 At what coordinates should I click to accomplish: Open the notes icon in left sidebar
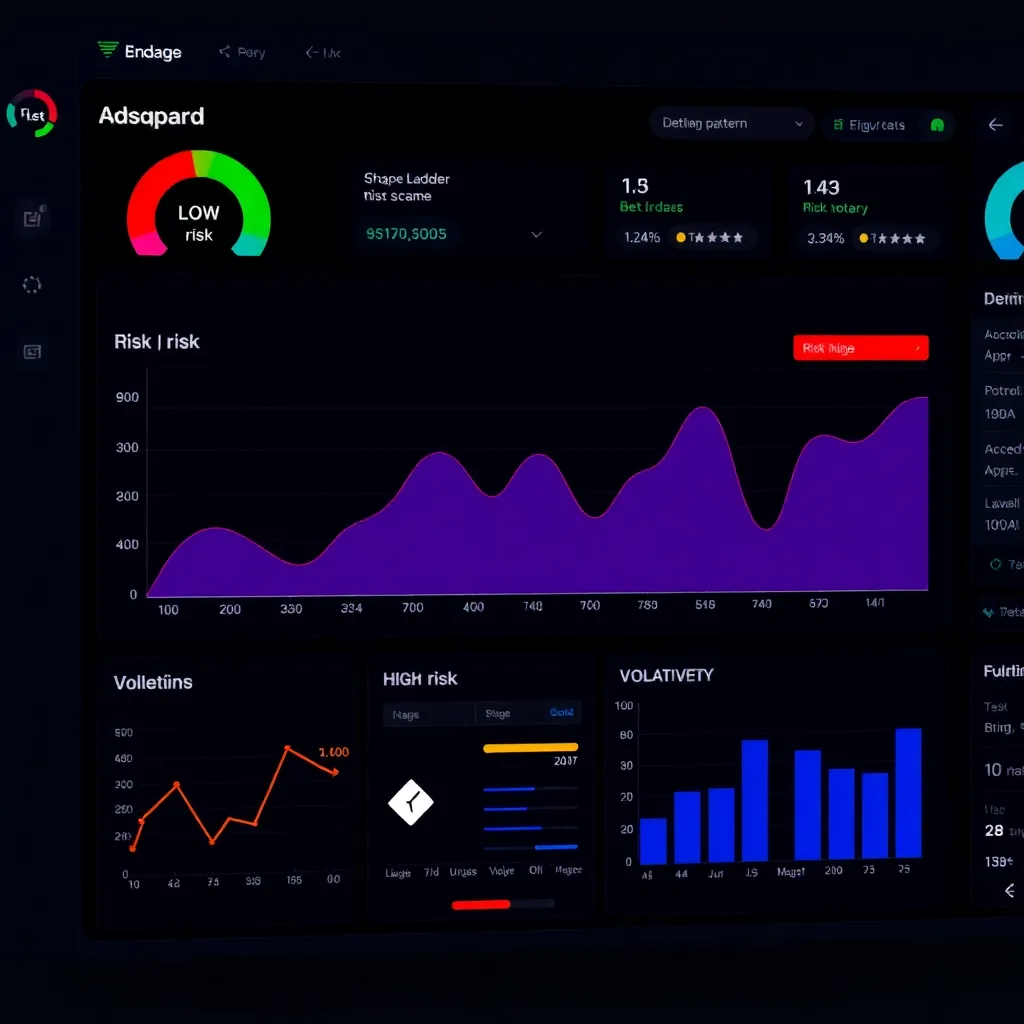pyautogui.click(x=32, y=218)
